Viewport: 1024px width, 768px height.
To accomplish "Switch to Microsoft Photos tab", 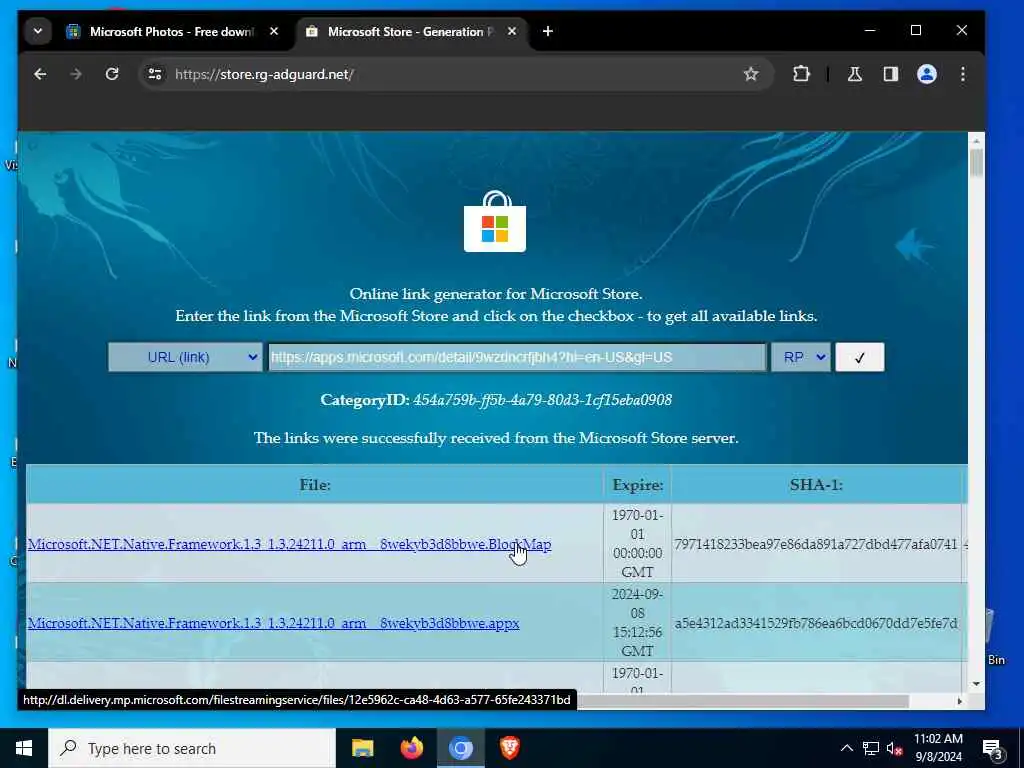I will (x=171, y=31).
